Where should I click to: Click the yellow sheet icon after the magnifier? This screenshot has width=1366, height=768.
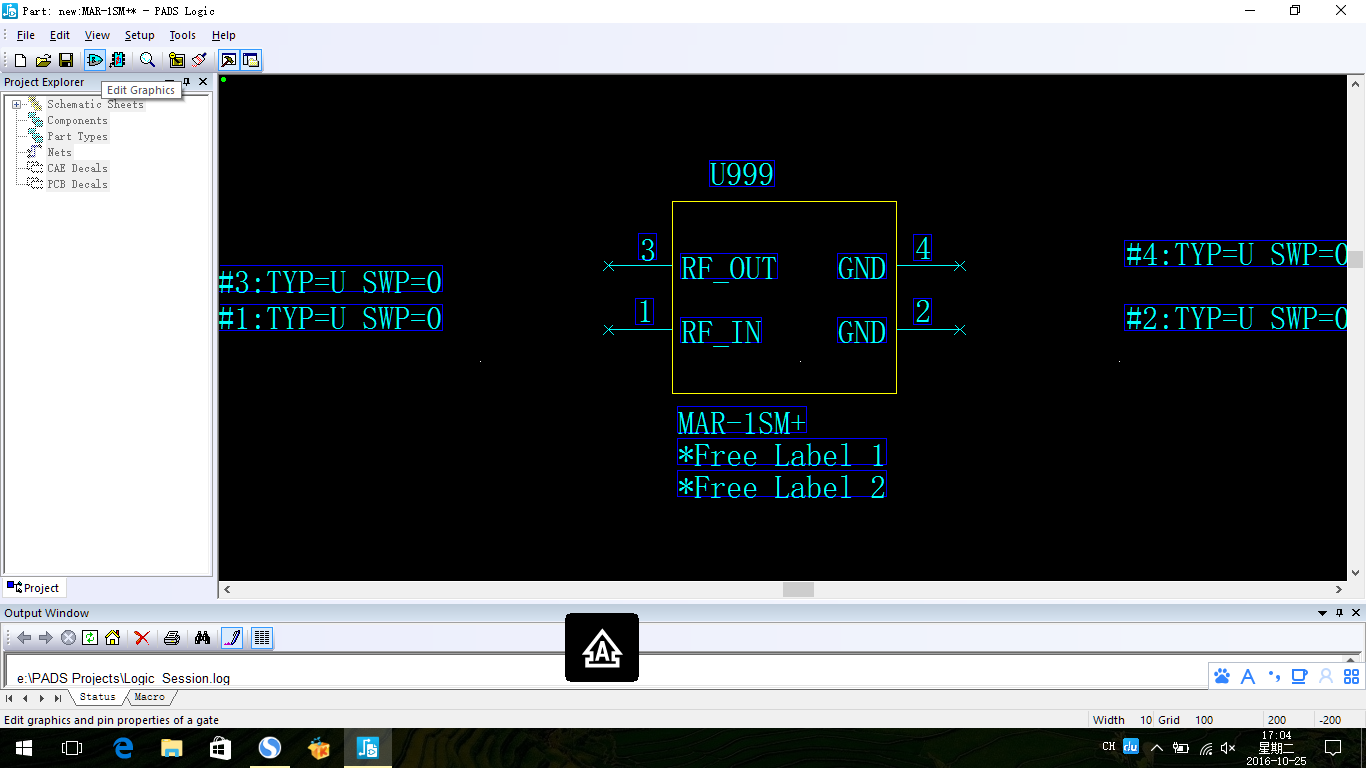coord(177,60)
